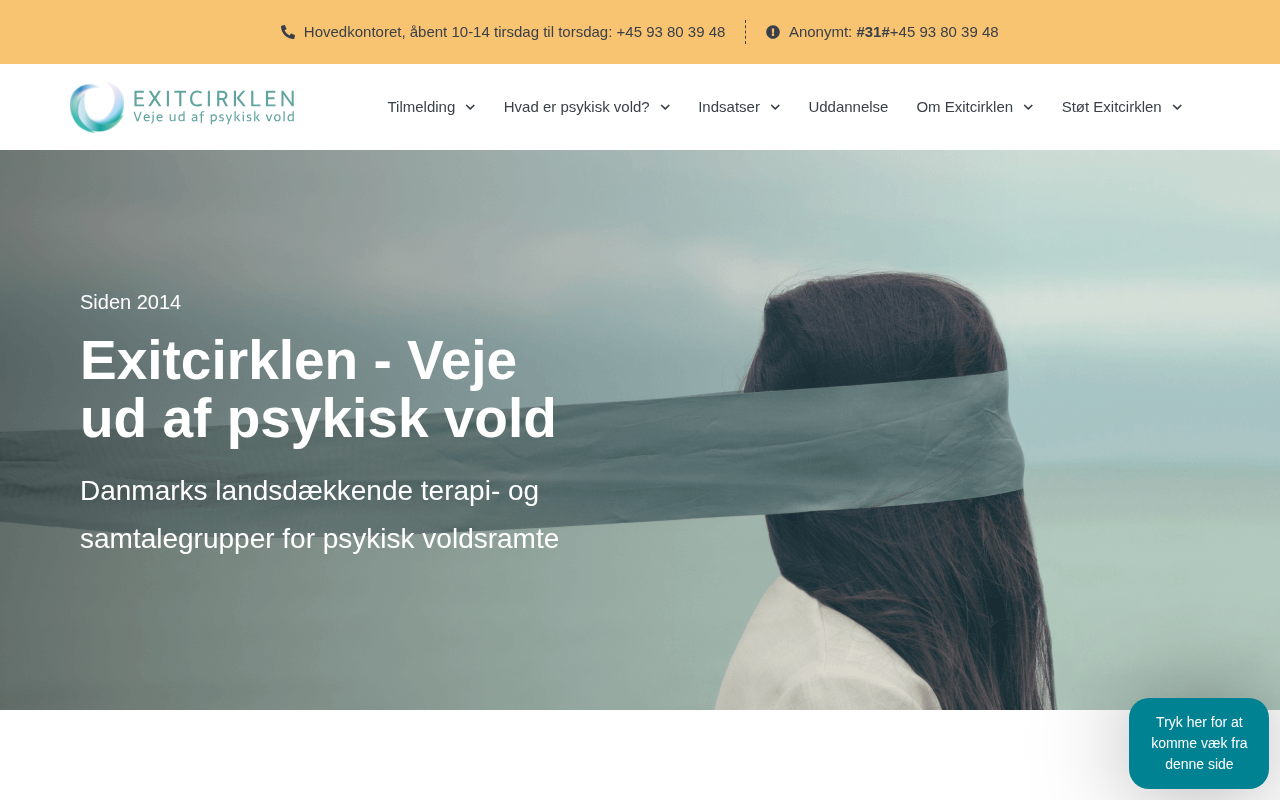The width and height of the screenshot is (1280, 800).
Task: Expand the Hvad er psykisk vold? chevron
Action: pyautogui.click(x=665, y=107)
